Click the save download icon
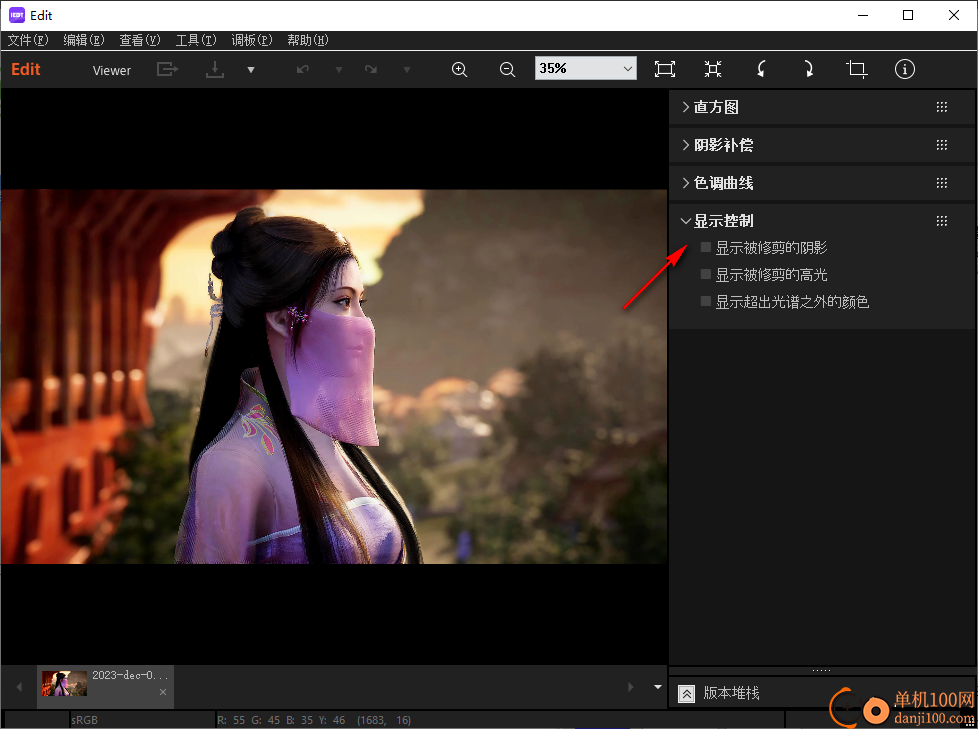Screen dimensions: 978x729 coord(215,69)
